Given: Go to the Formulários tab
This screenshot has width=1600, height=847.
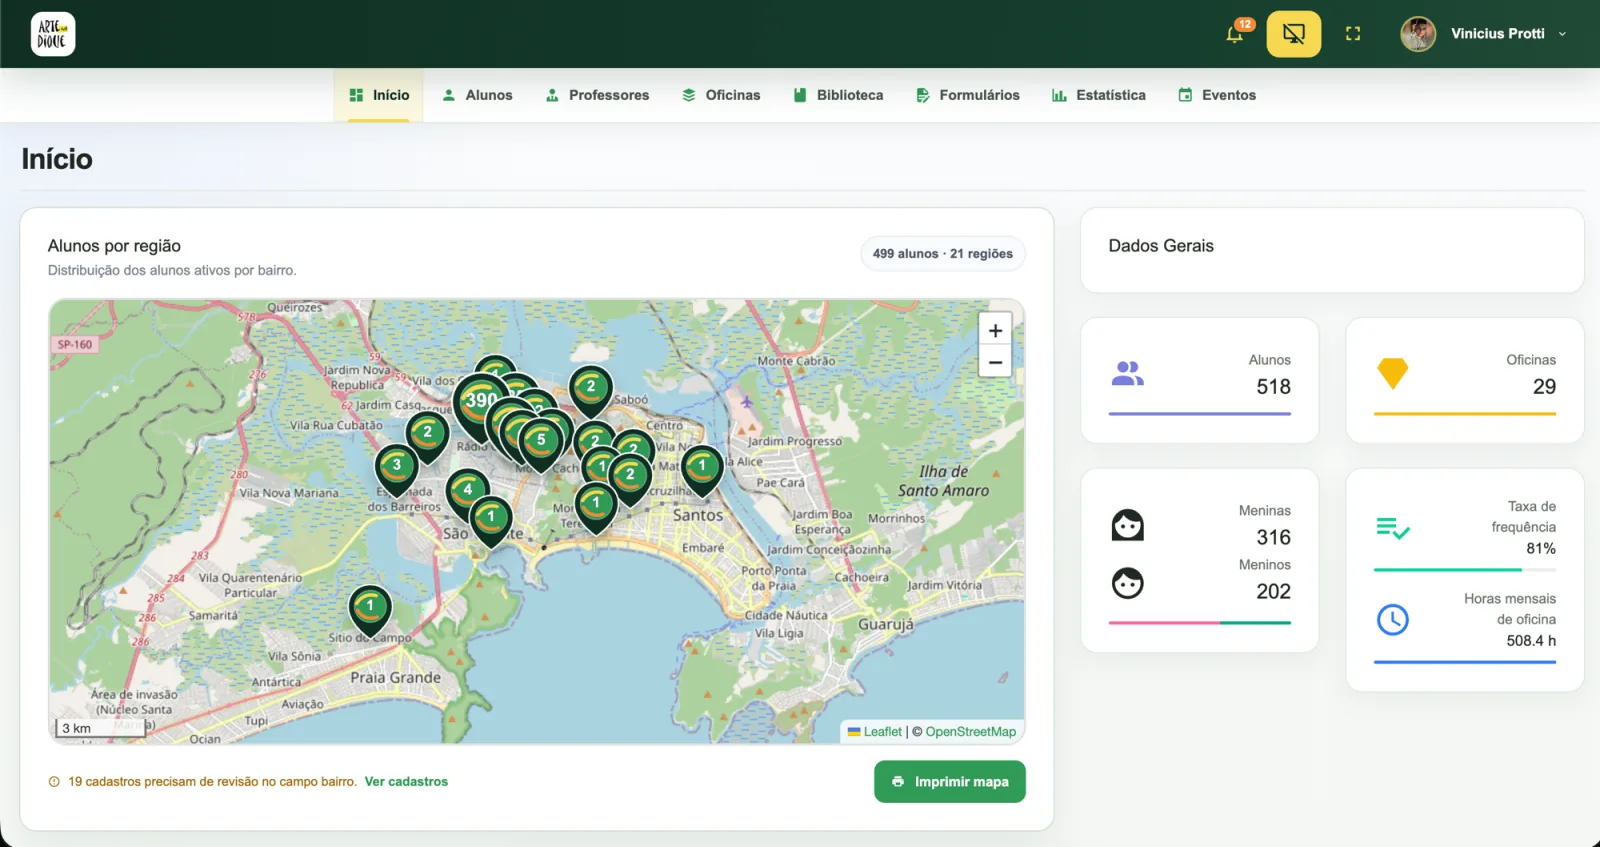Looking at the screenshot, I should point(968,95).
